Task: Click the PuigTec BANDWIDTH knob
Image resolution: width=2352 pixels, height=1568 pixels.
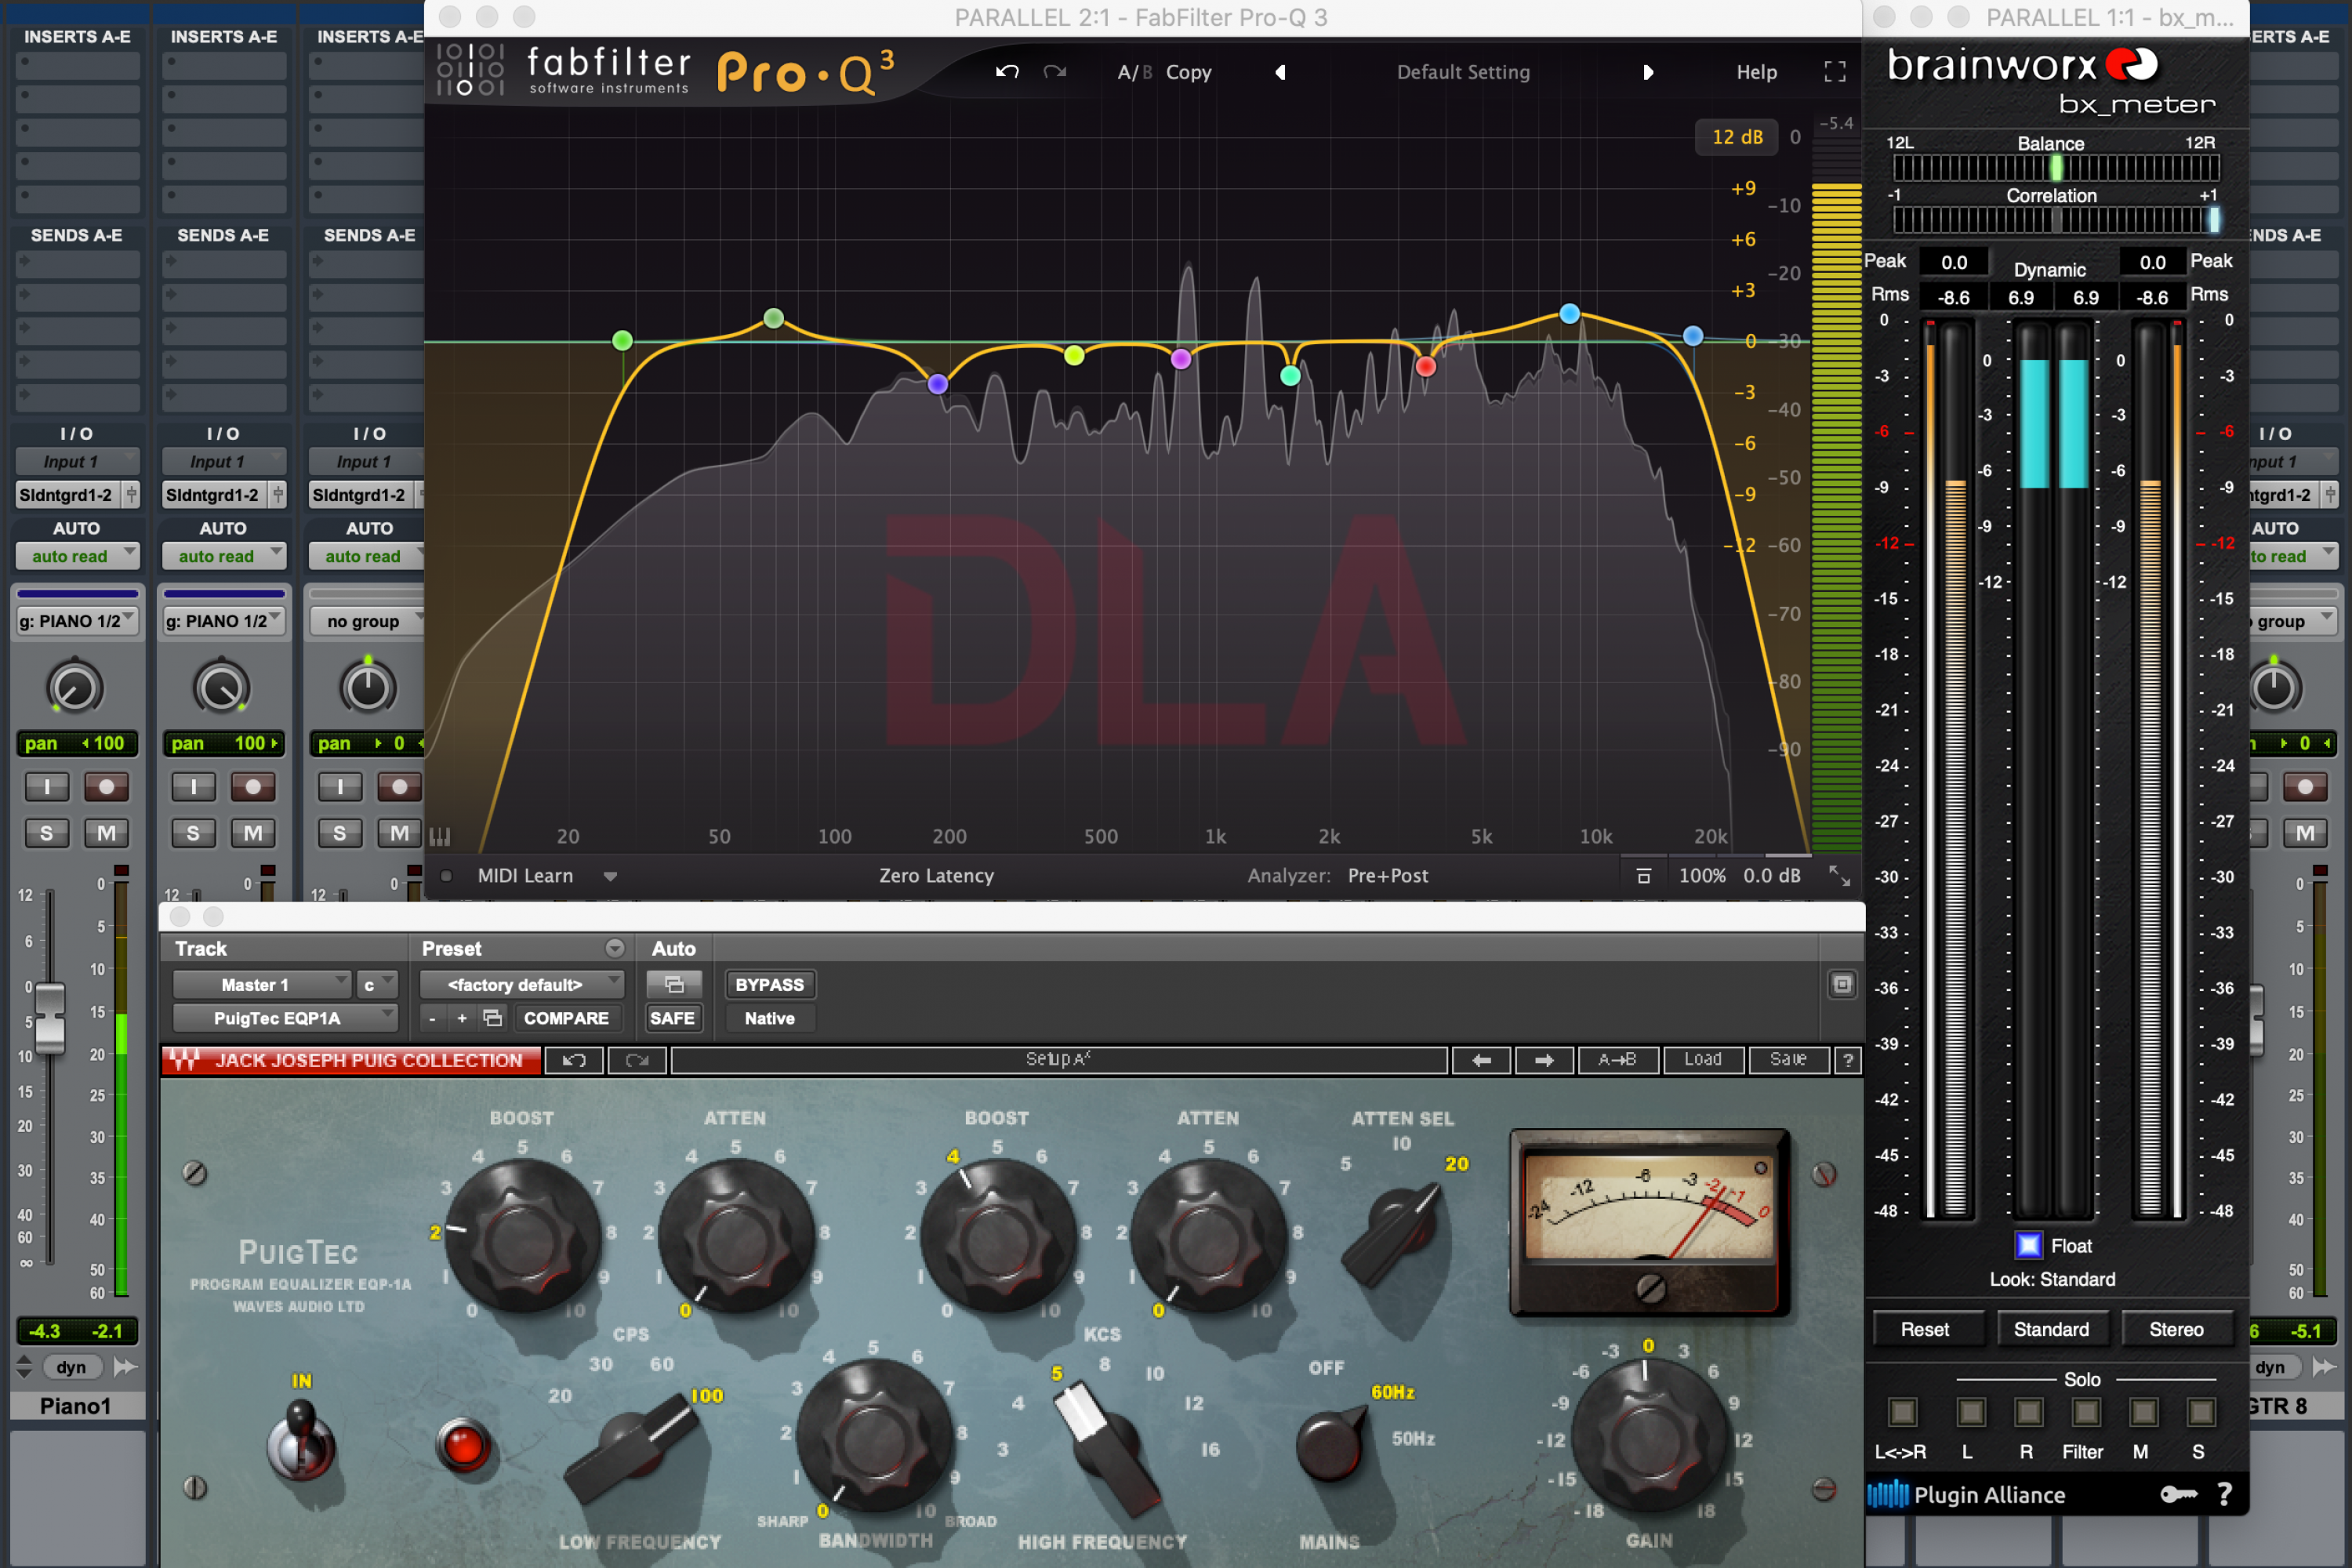Action: coord(874,1437)
